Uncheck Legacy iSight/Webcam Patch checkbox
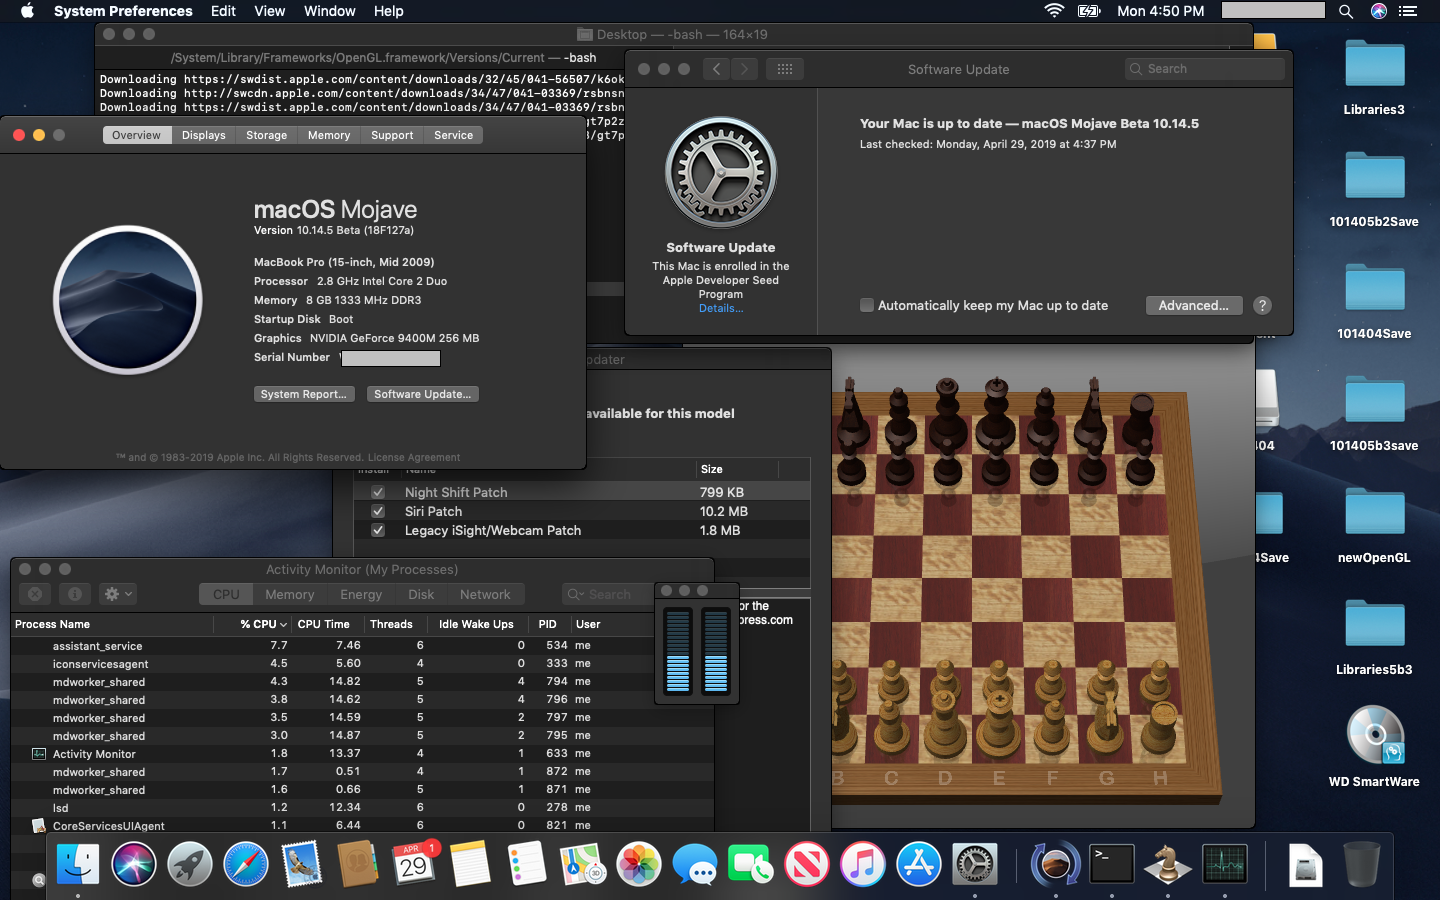This screenshot has width=1440, height=900. pyautogui.click(x=378, y=530)
